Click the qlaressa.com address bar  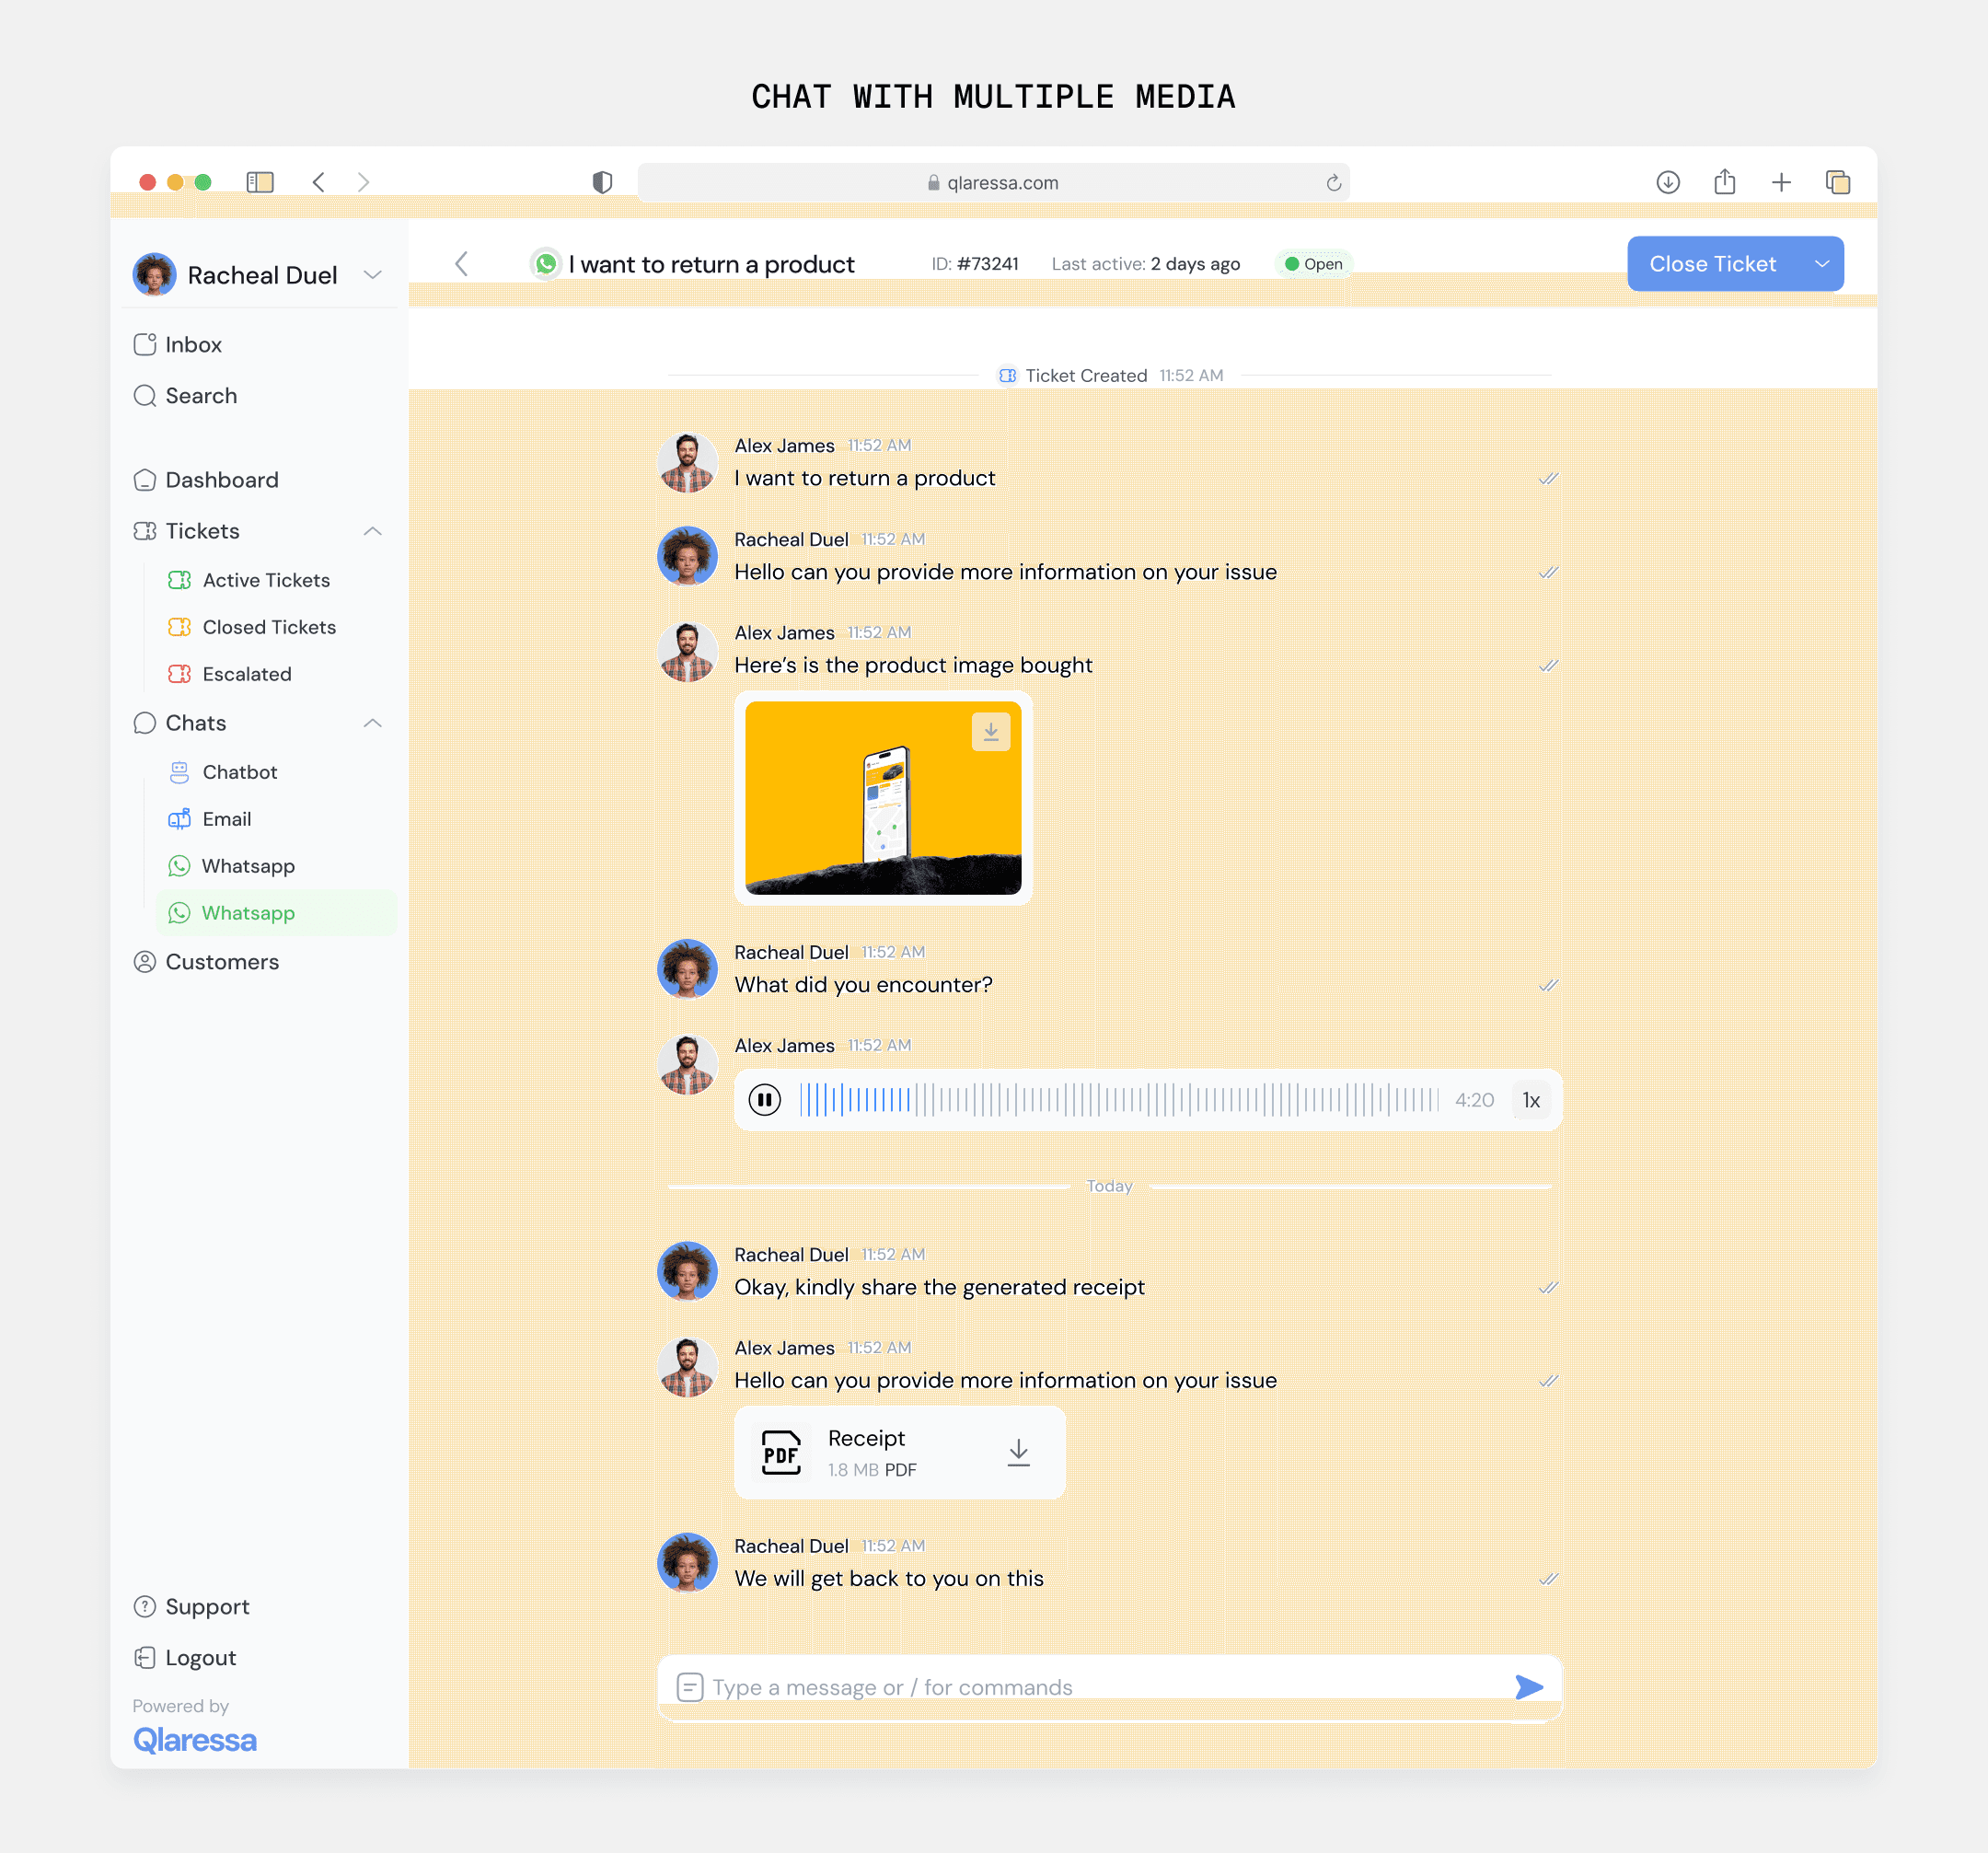point(993,183)
